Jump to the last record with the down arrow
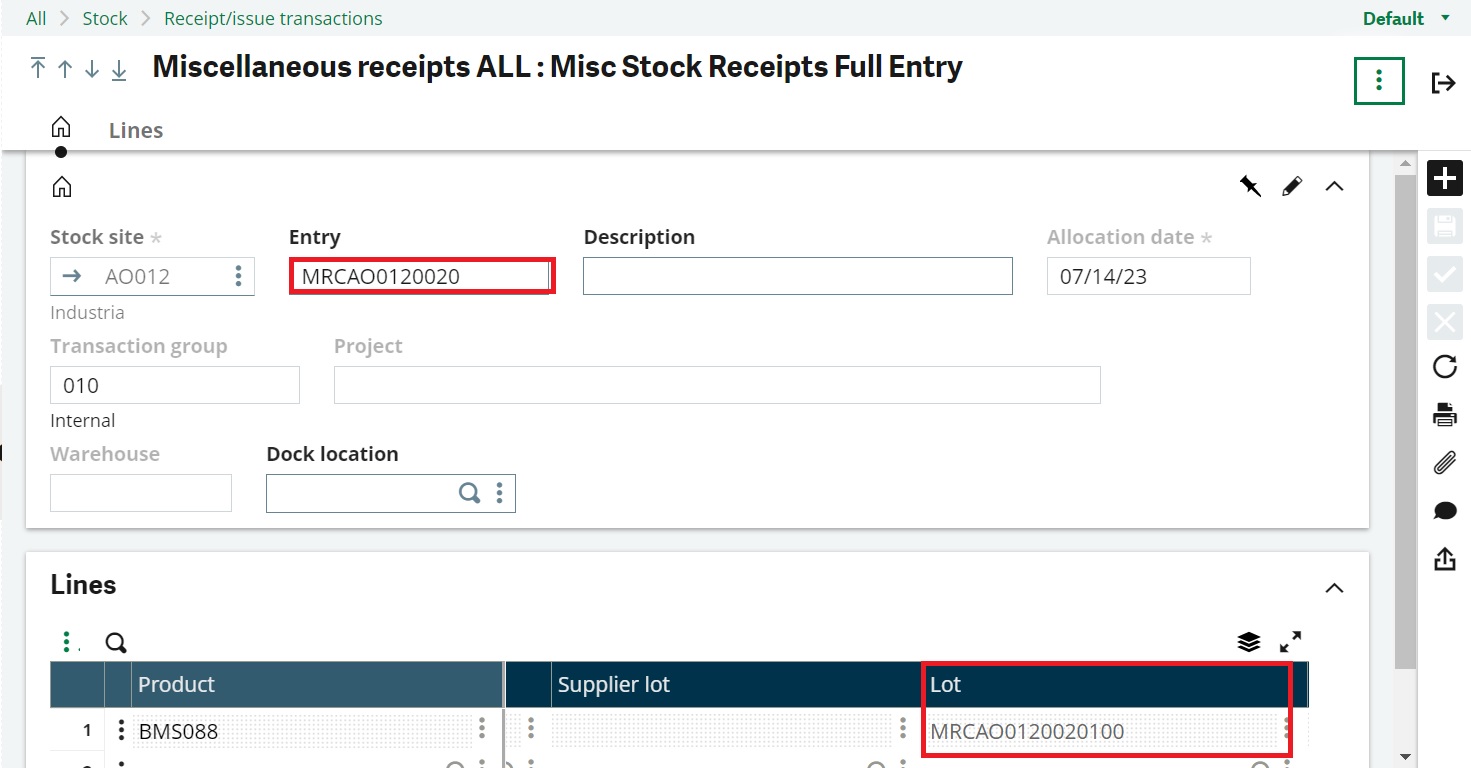1471x768 pixels. 119,68
